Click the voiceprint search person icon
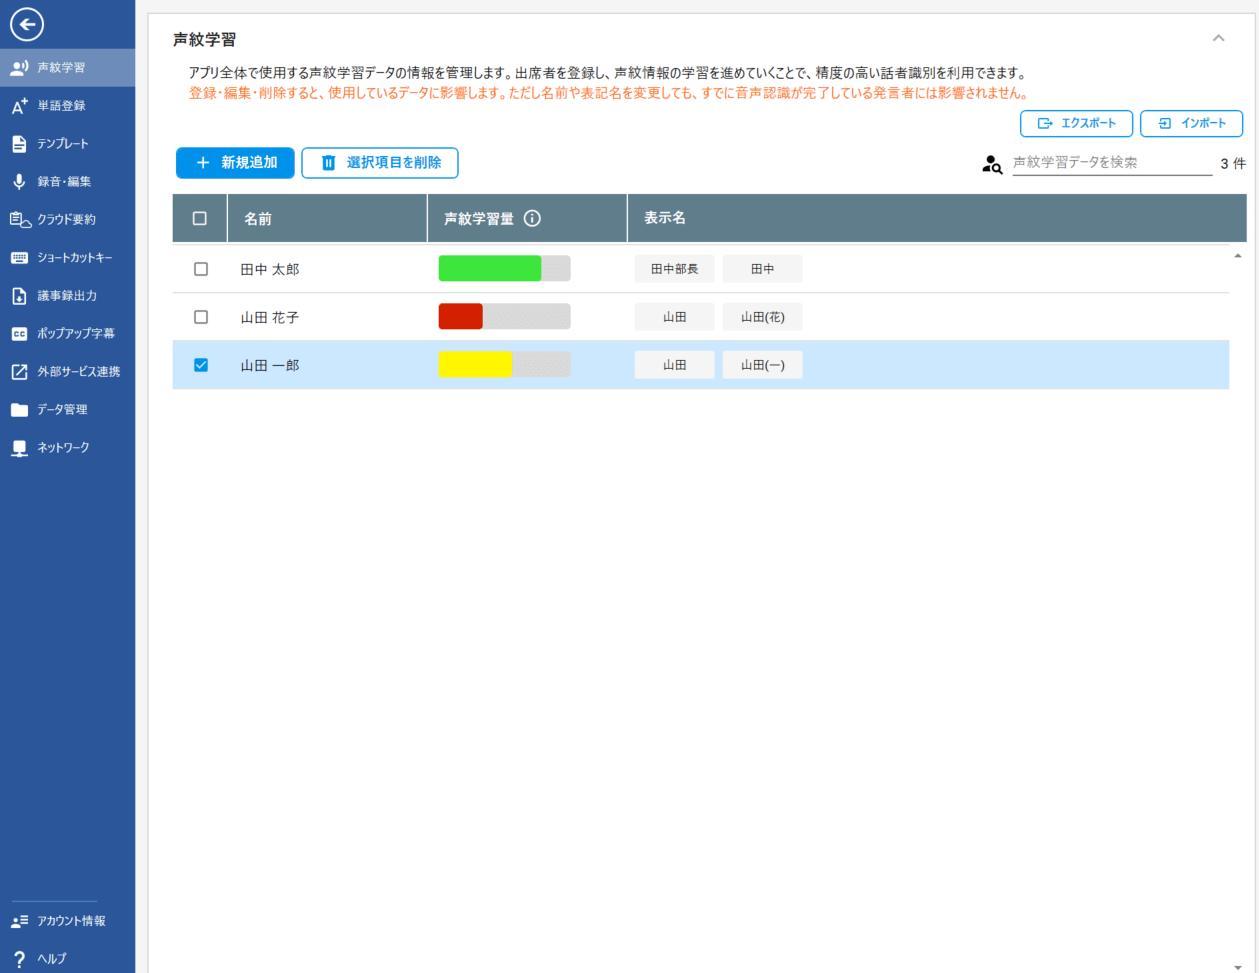This screenshot has width=1259, height=973. [991, 164]
